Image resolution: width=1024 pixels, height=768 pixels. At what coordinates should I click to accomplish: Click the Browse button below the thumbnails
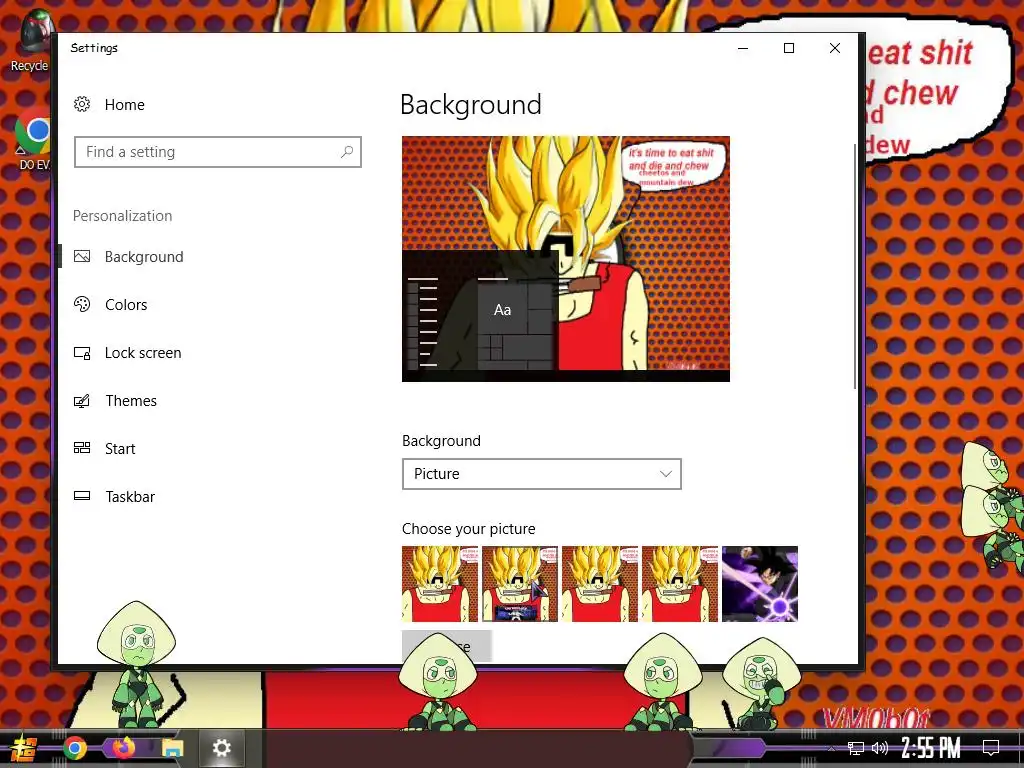[447, 647]
